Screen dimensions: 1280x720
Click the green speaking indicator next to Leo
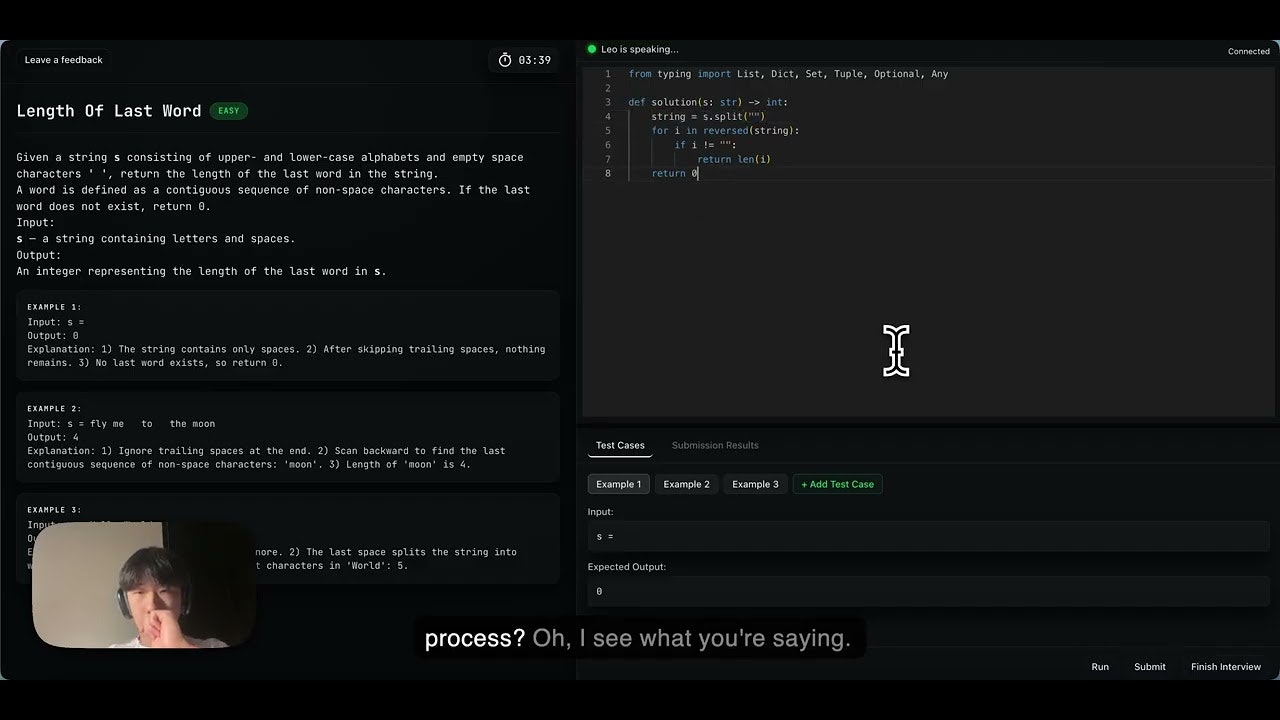(x=592, y=49)
